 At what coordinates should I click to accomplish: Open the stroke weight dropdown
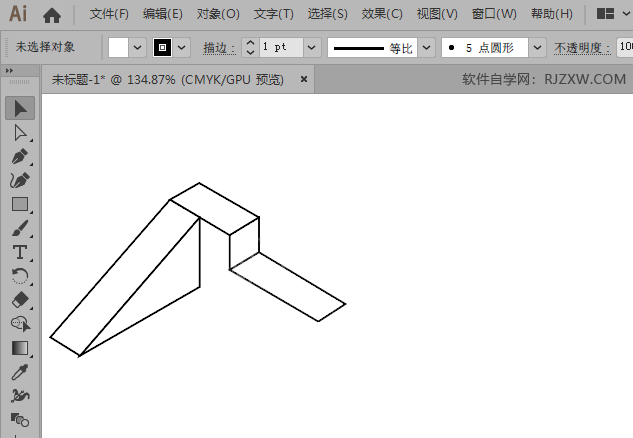click(312, 48)
